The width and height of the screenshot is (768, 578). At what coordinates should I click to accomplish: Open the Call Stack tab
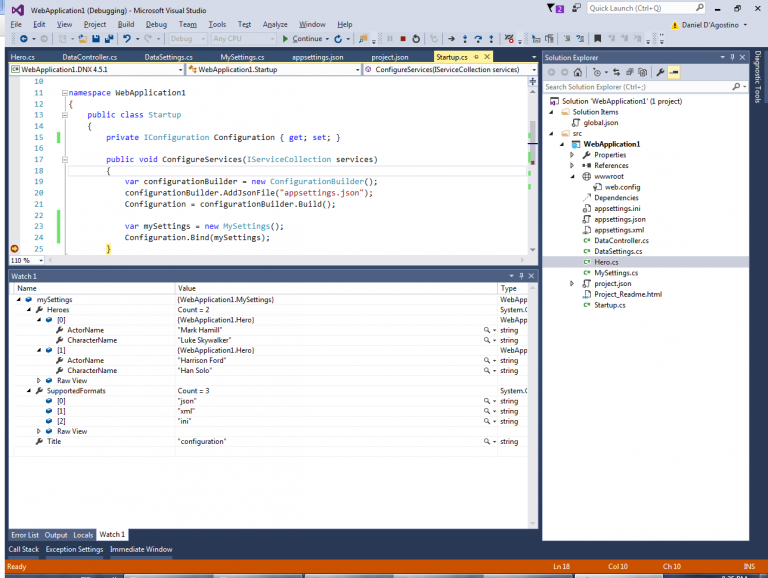point(24,550)
